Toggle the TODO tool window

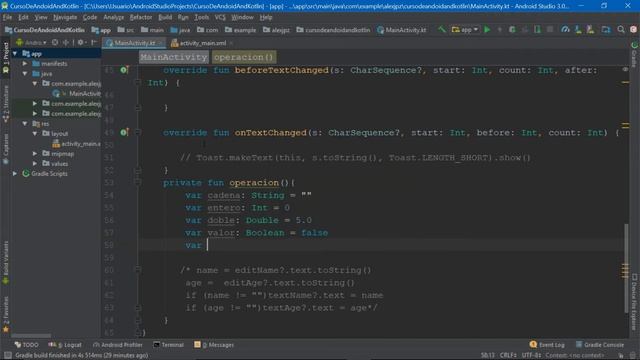(x=27, y=345)
